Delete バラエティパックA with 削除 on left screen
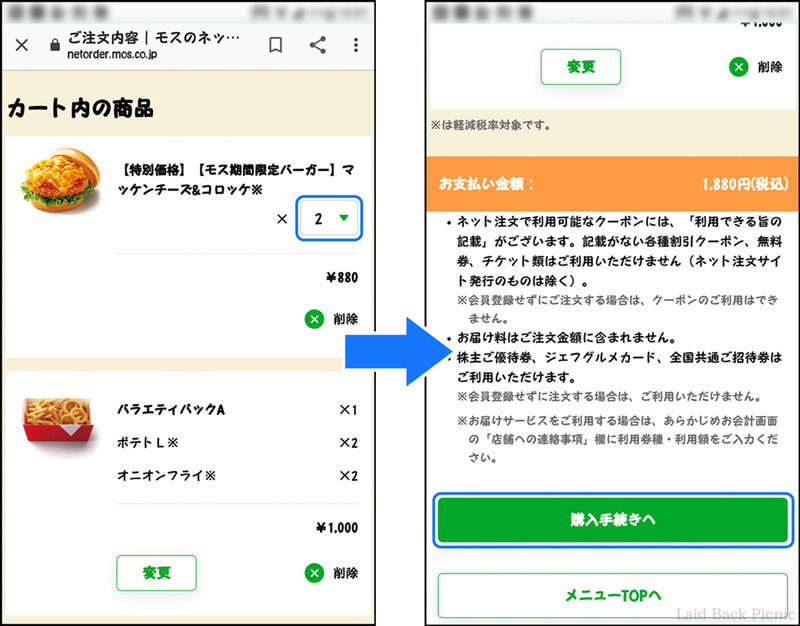The height and width of the screenshot is (626, 800). click(331, 573)
